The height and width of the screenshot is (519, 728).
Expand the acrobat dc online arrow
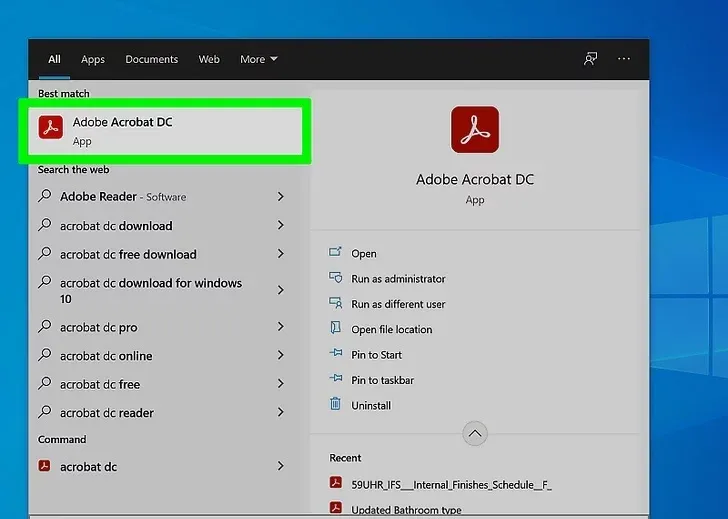coord(280,355)
